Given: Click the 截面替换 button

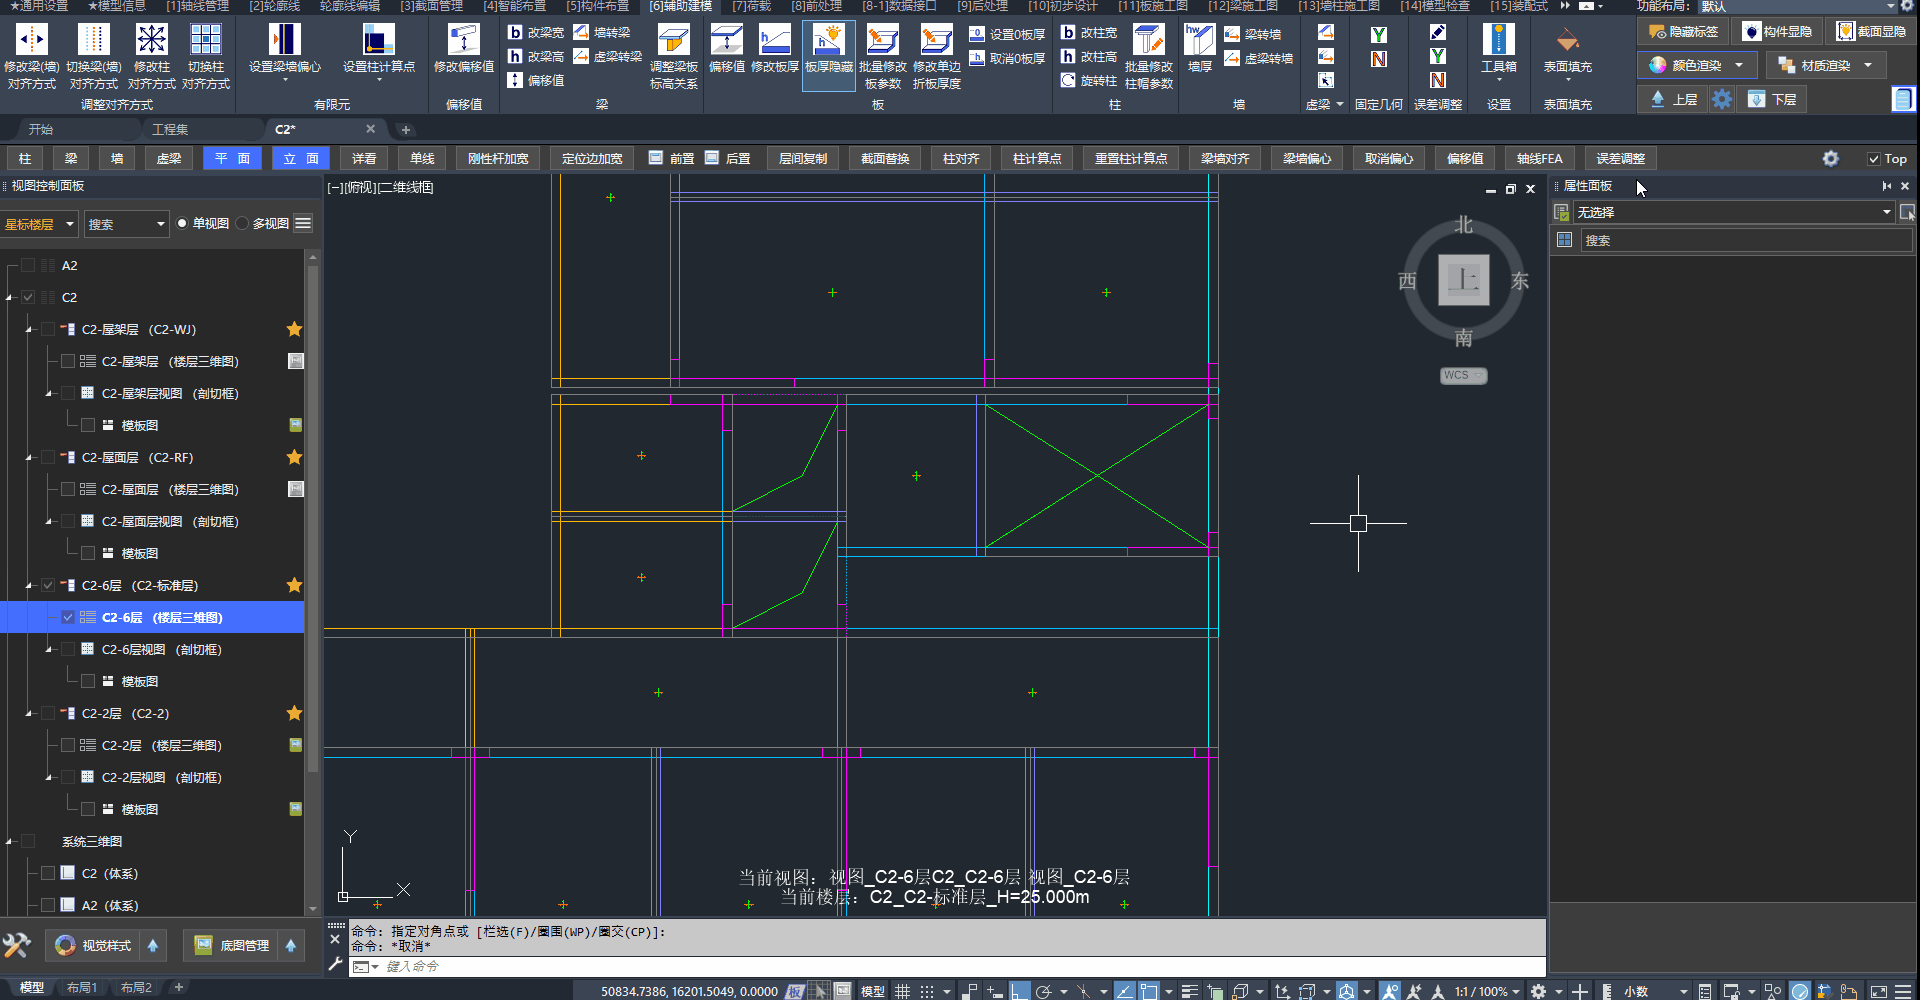Looking at the screenshot, I should pos(885,159).
